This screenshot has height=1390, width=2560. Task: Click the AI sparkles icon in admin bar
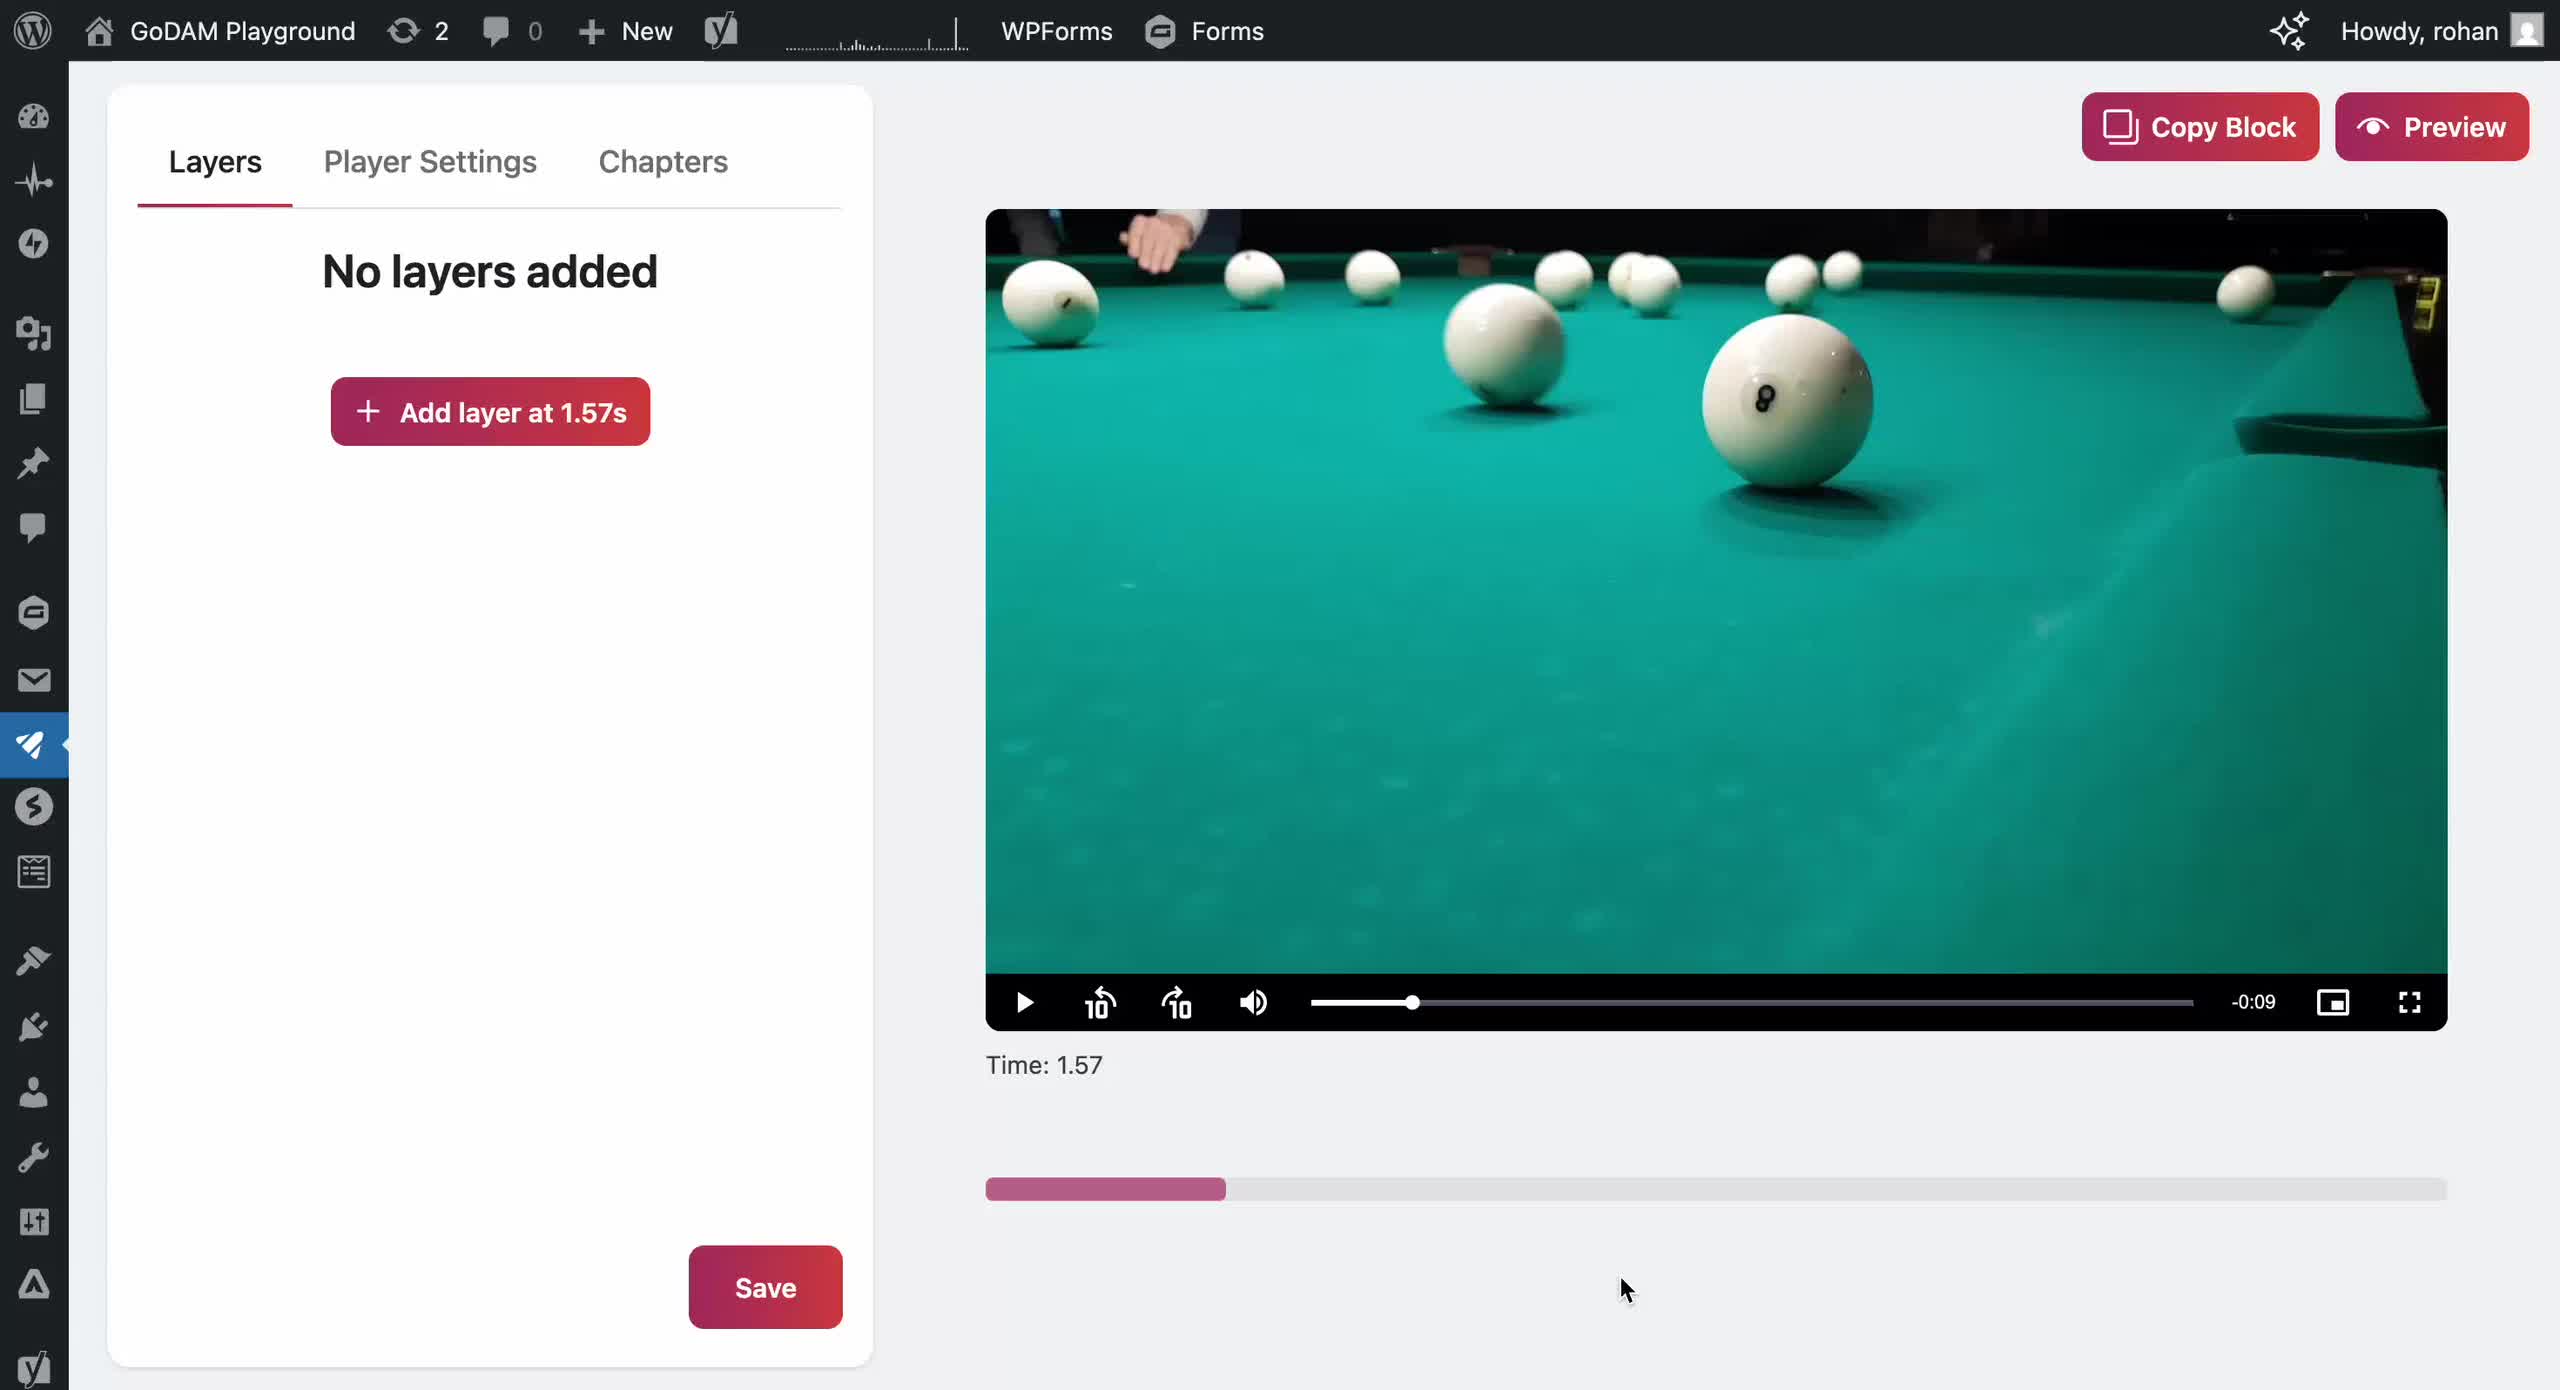[x=2289, y=31]
